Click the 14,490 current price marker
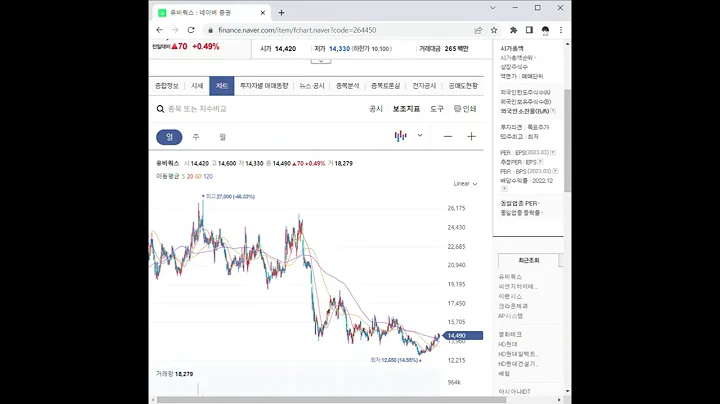Image resolution: width=720 pixels, height=404 pixels. (462, 336)
